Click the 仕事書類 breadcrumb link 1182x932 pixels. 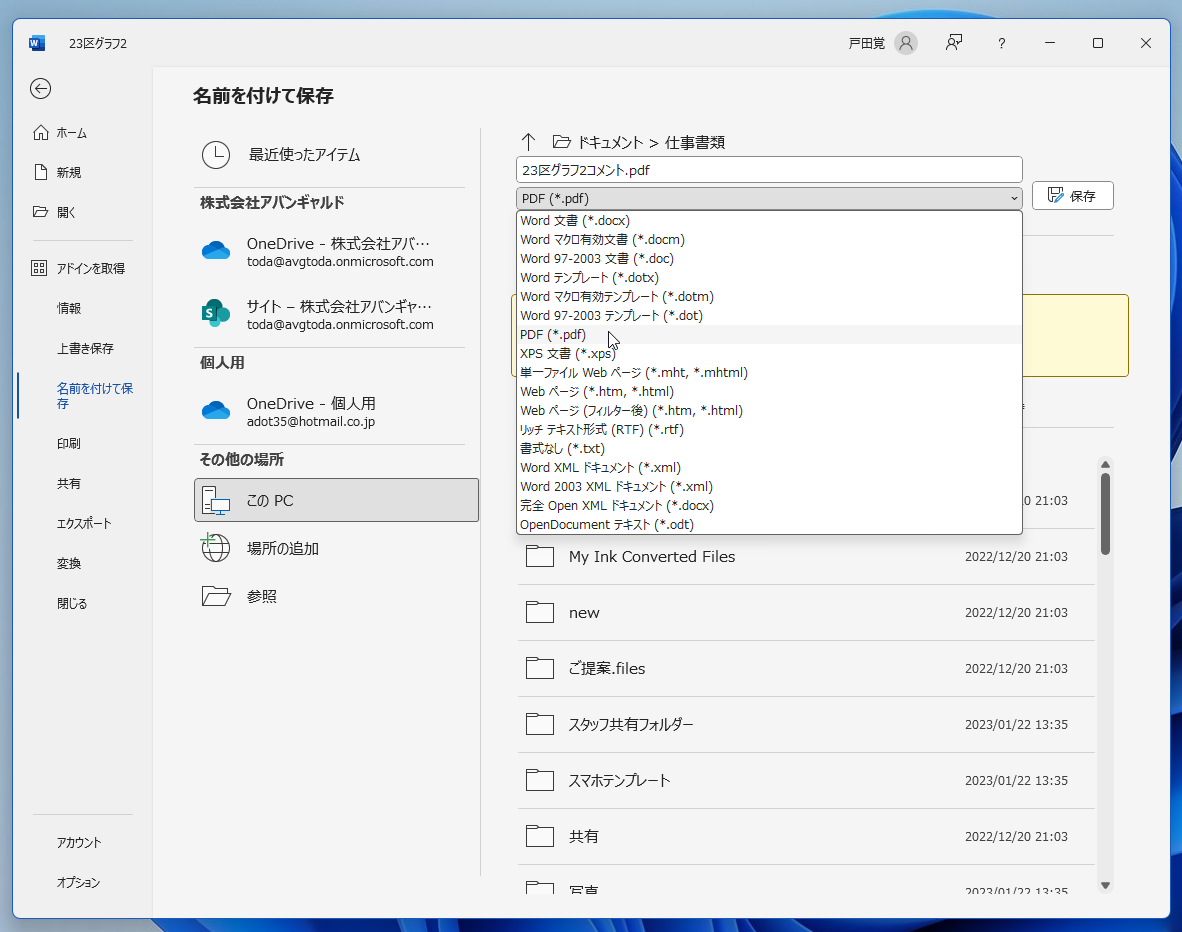694,143
